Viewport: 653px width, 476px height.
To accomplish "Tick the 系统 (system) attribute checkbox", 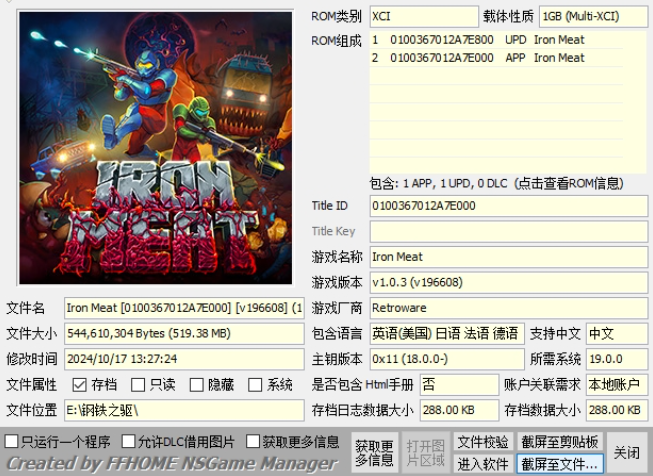I will click(255, 385).
